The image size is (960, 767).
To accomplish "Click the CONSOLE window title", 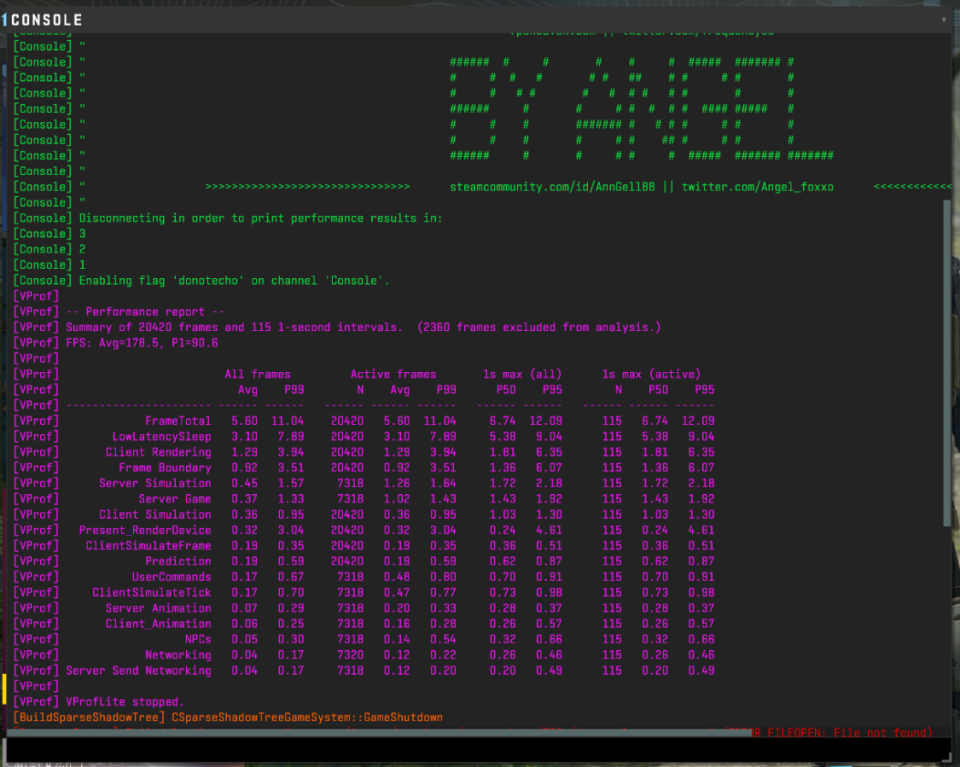I will (x=47, y=20).
